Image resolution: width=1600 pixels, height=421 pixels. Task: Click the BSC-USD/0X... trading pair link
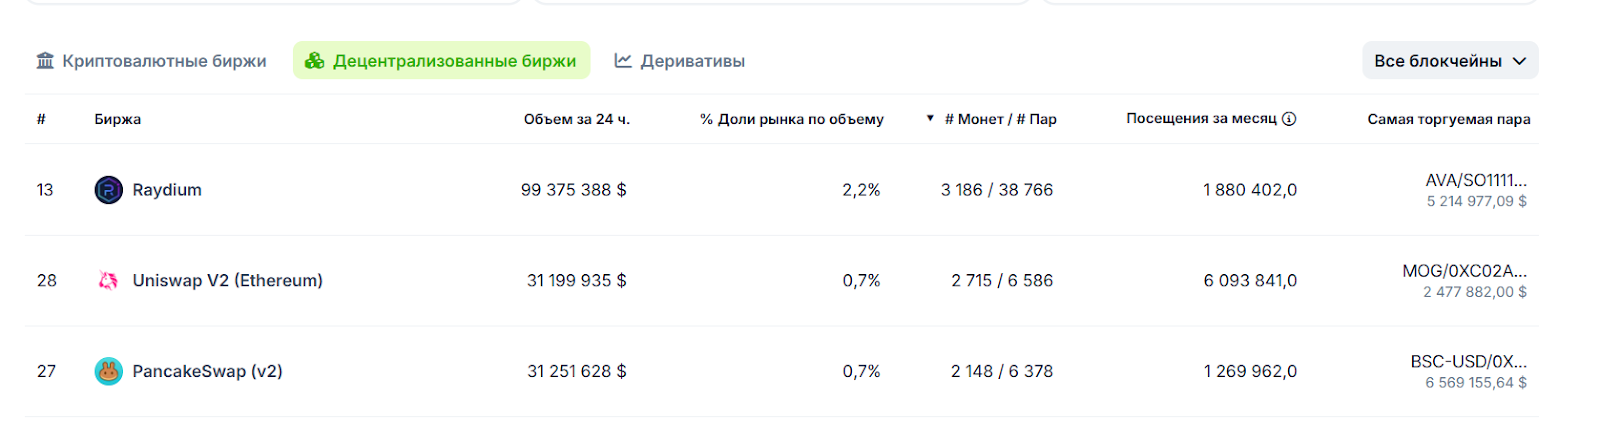tap(1468, 361)
